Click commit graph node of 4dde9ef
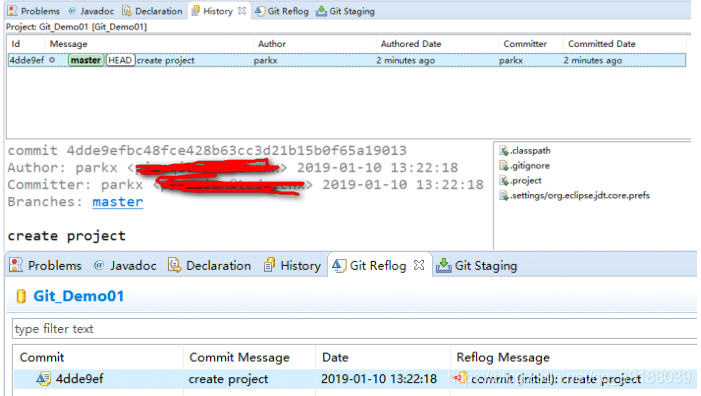 52,60
